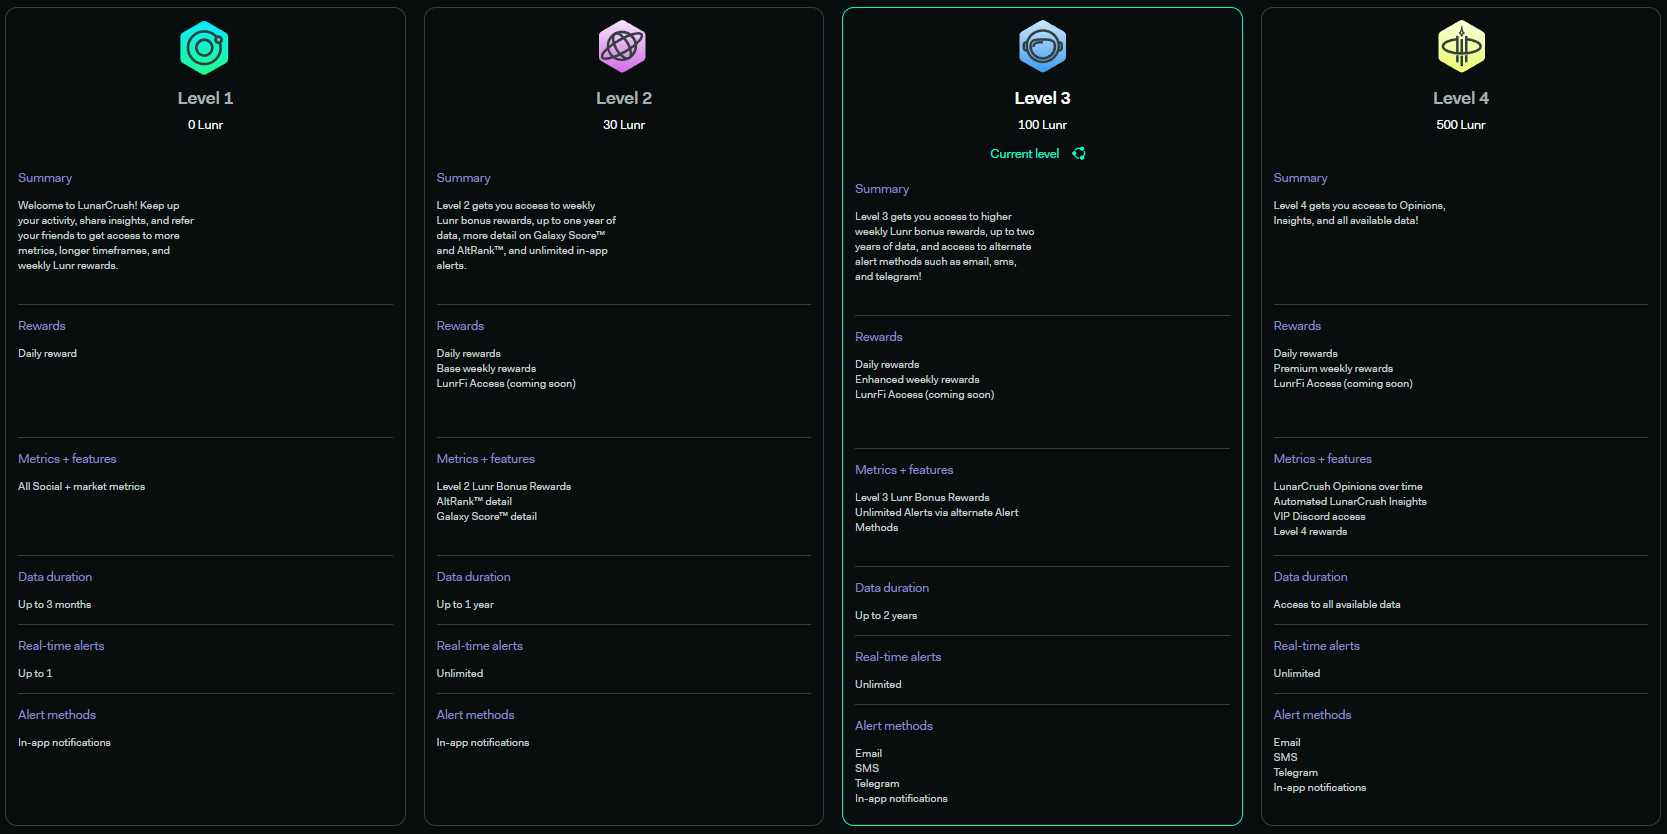
Task: Click "Enhanced weekly rewards" in Level 3
Action: click(x=917, y=380)
